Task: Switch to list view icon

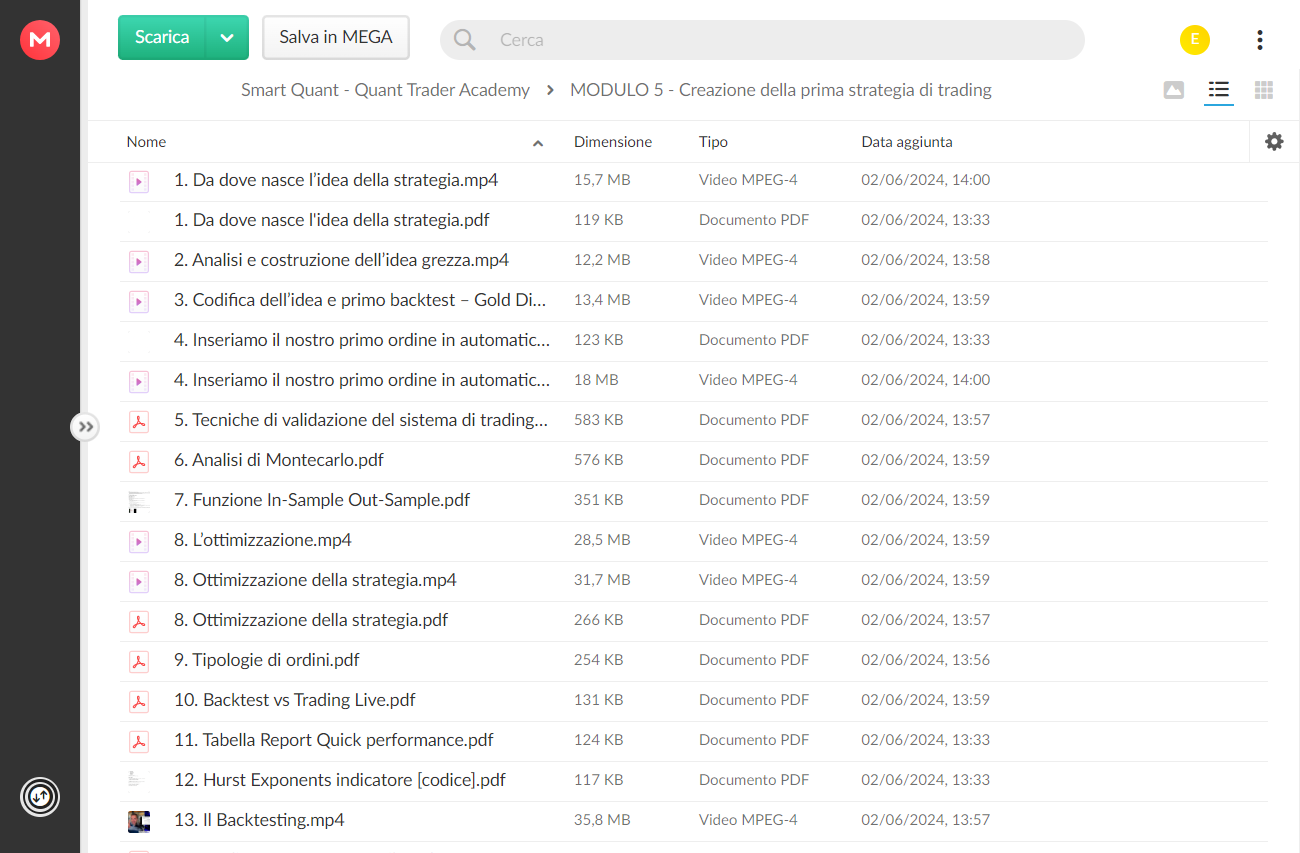Action: click(1218, 90)
